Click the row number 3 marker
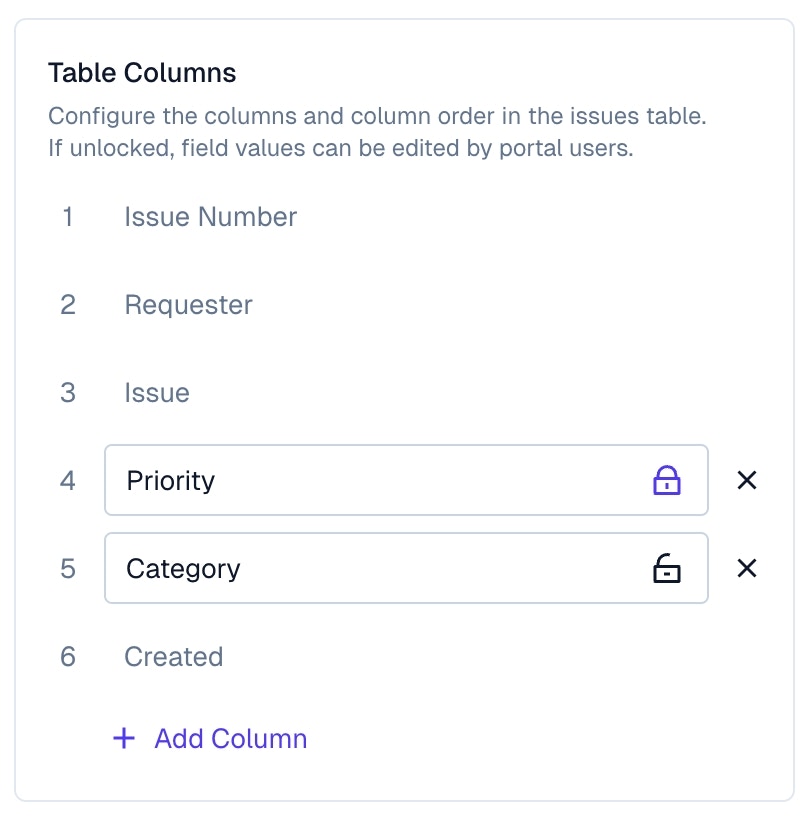 coord(68,393)
